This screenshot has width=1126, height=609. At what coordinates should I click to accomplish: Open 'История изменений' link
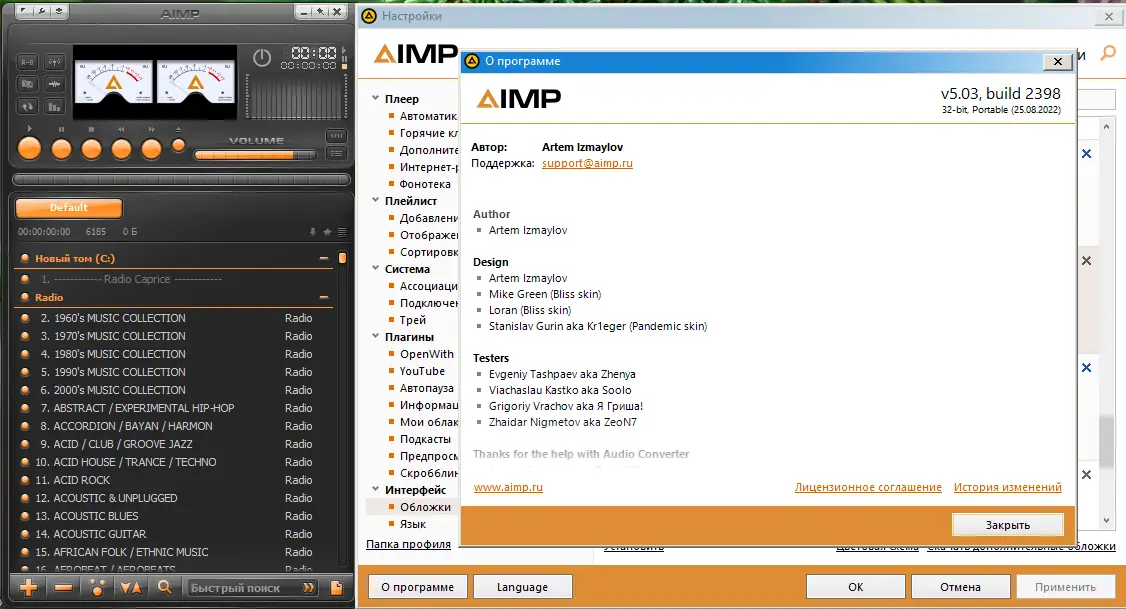[1008, 487]
